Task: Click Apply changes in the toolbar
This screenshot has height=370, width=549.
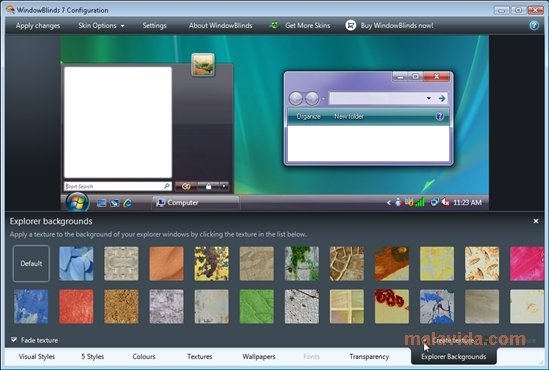Action: 38,26
